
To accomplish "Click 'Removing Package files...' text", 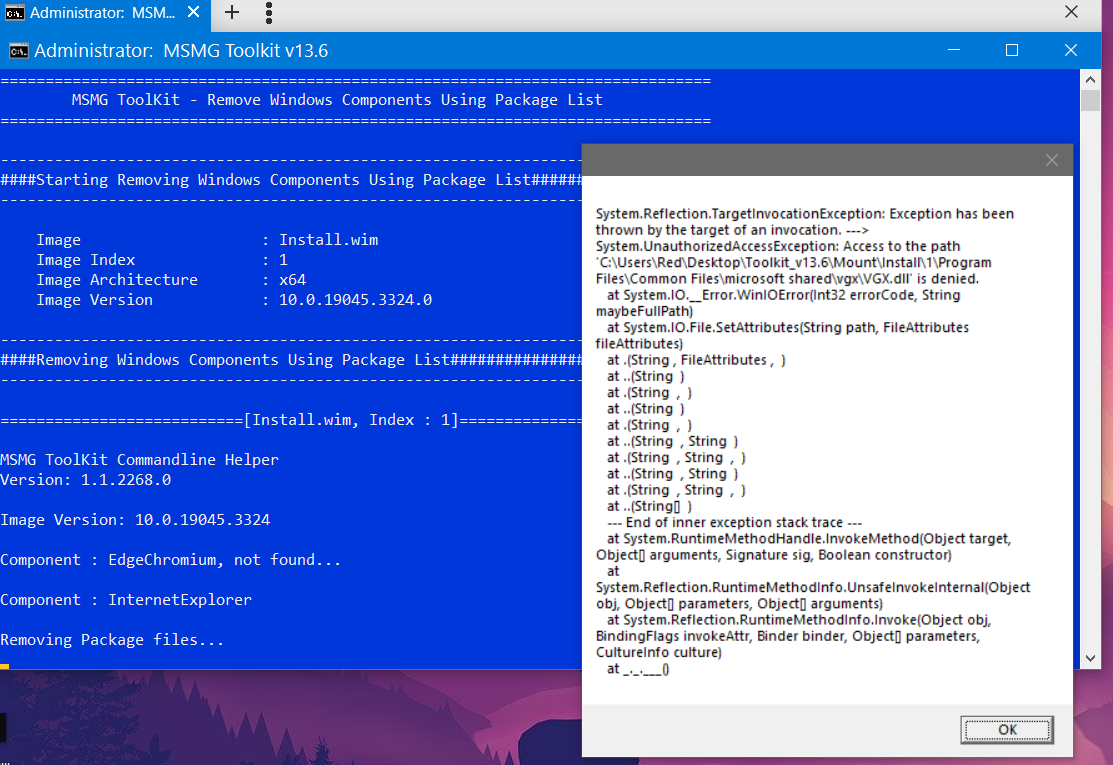I will coord(112,640).
